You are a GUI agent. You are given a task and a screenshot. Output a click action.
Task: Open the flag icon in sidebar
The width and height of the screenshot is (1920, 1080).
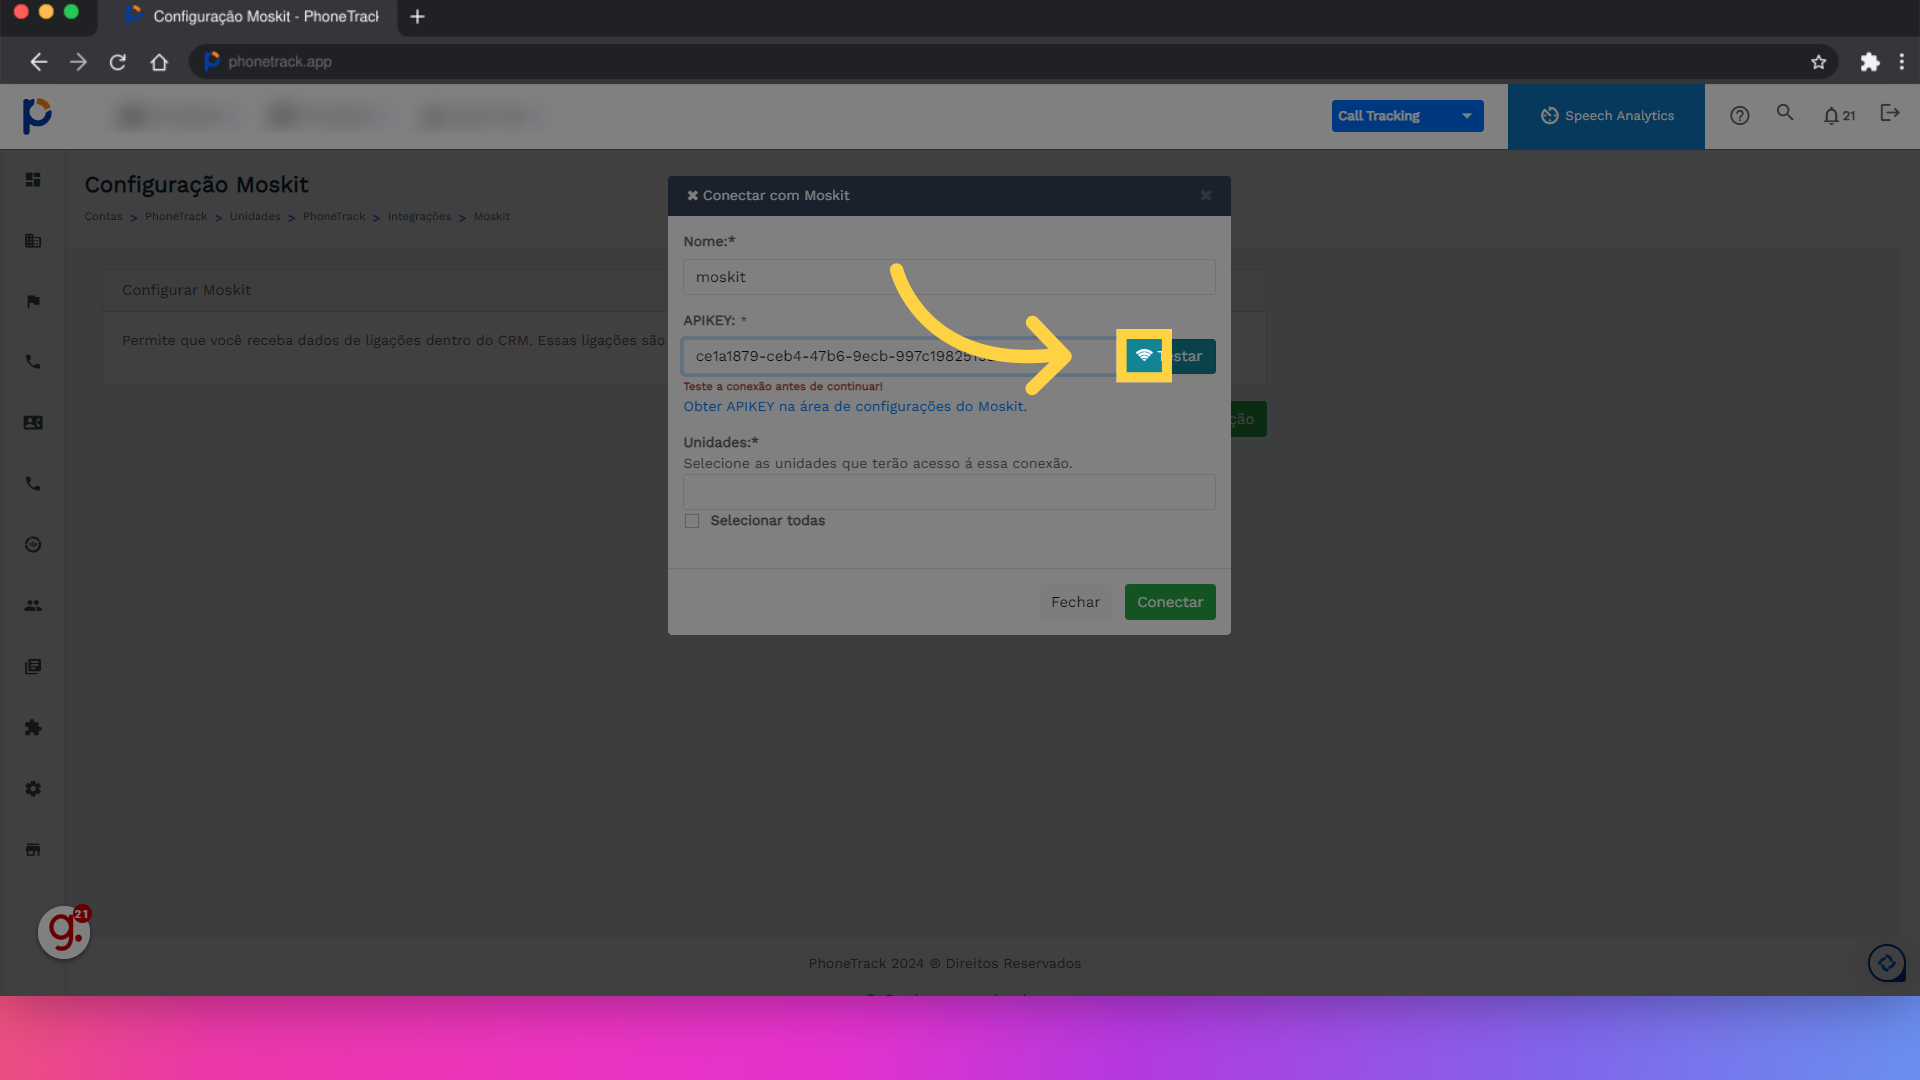click(33, 302)
